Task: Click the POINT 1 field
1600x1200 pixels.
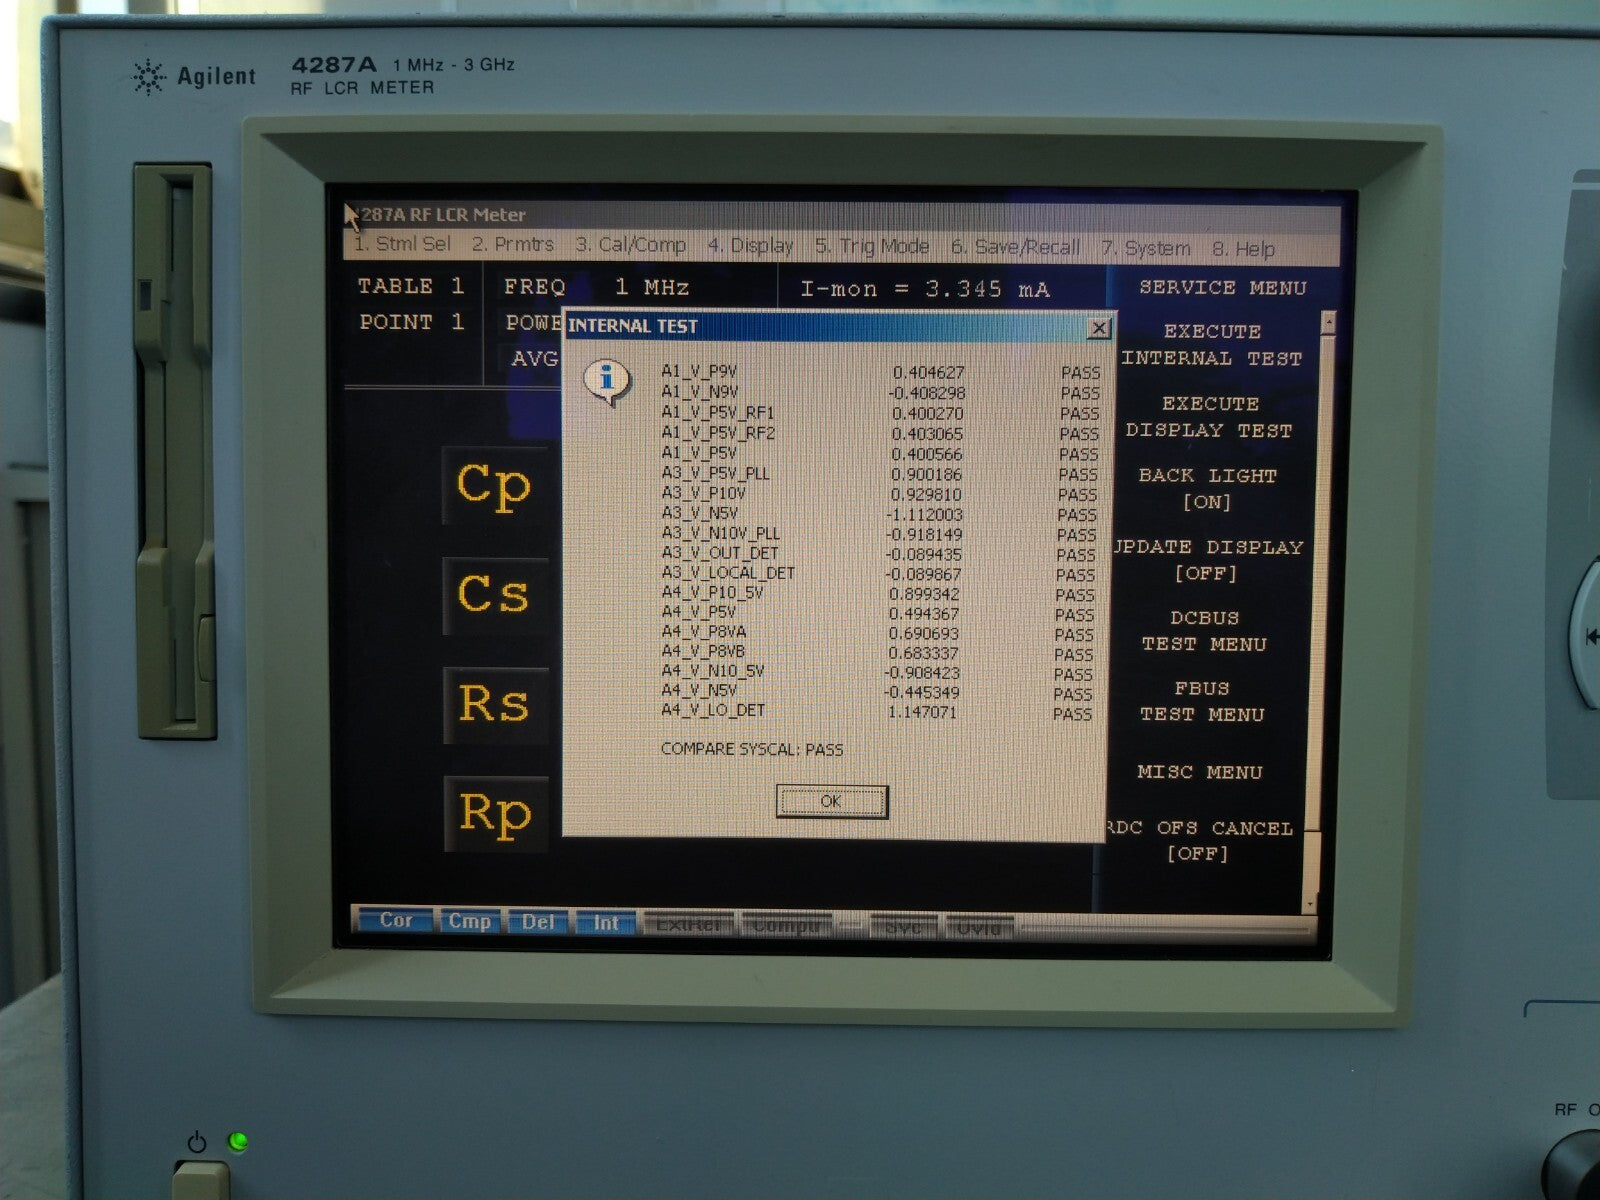Action: tap(411, 323)
